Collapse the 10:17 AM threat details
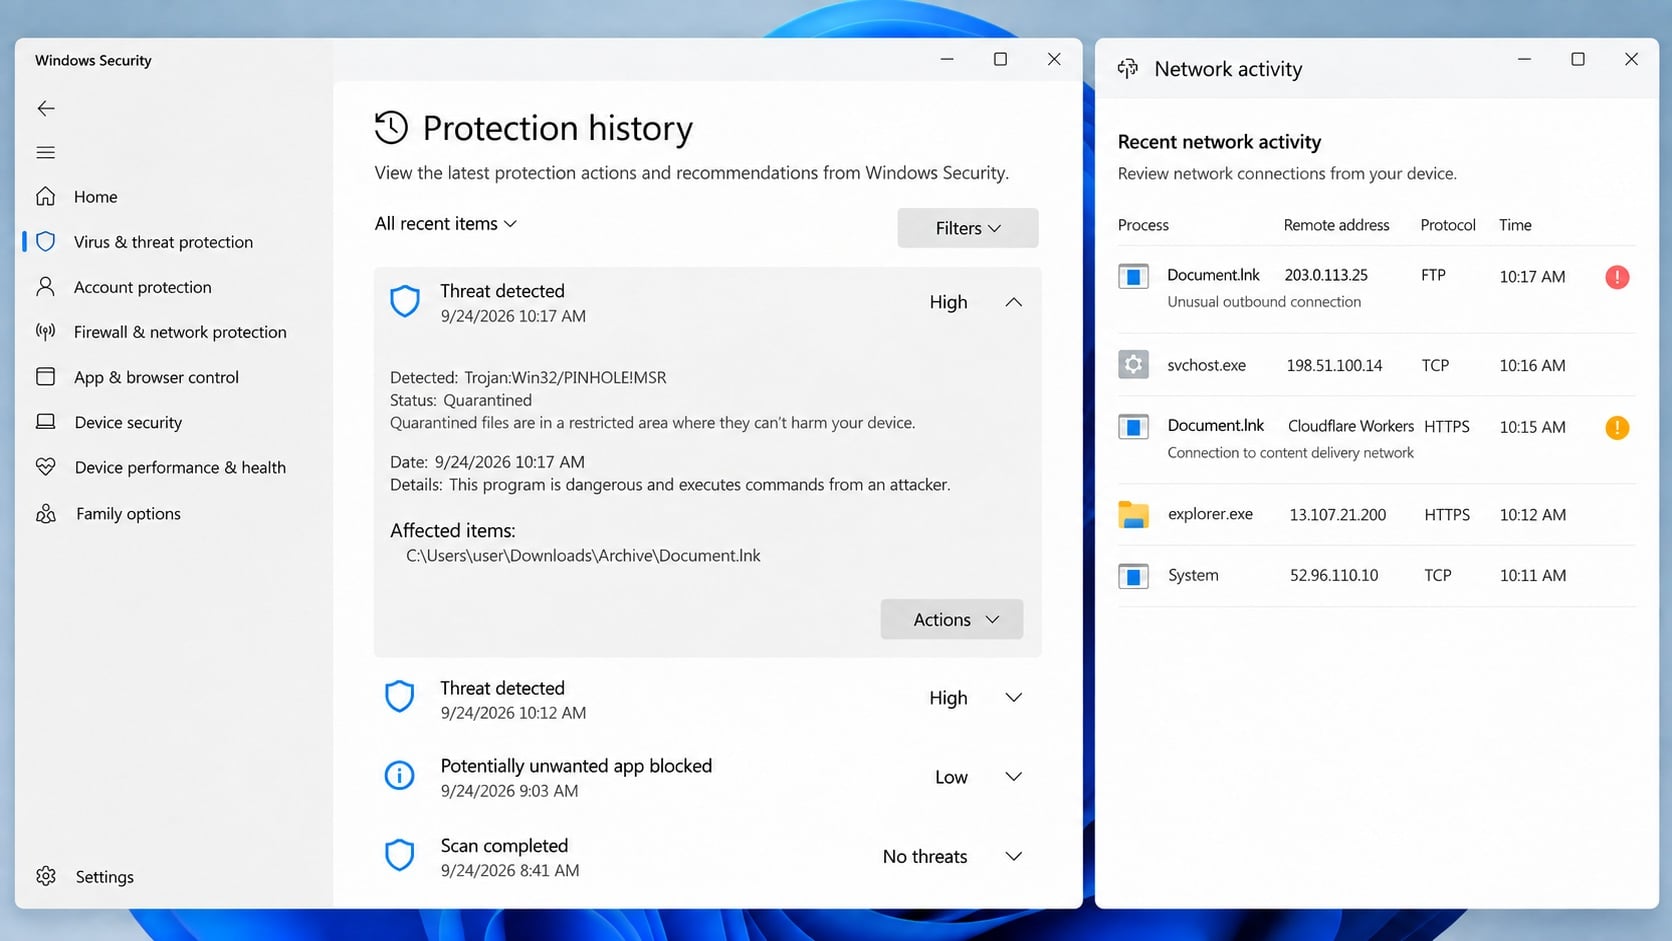Viewport: 1672px width, 941px height. click(1013, 302)
